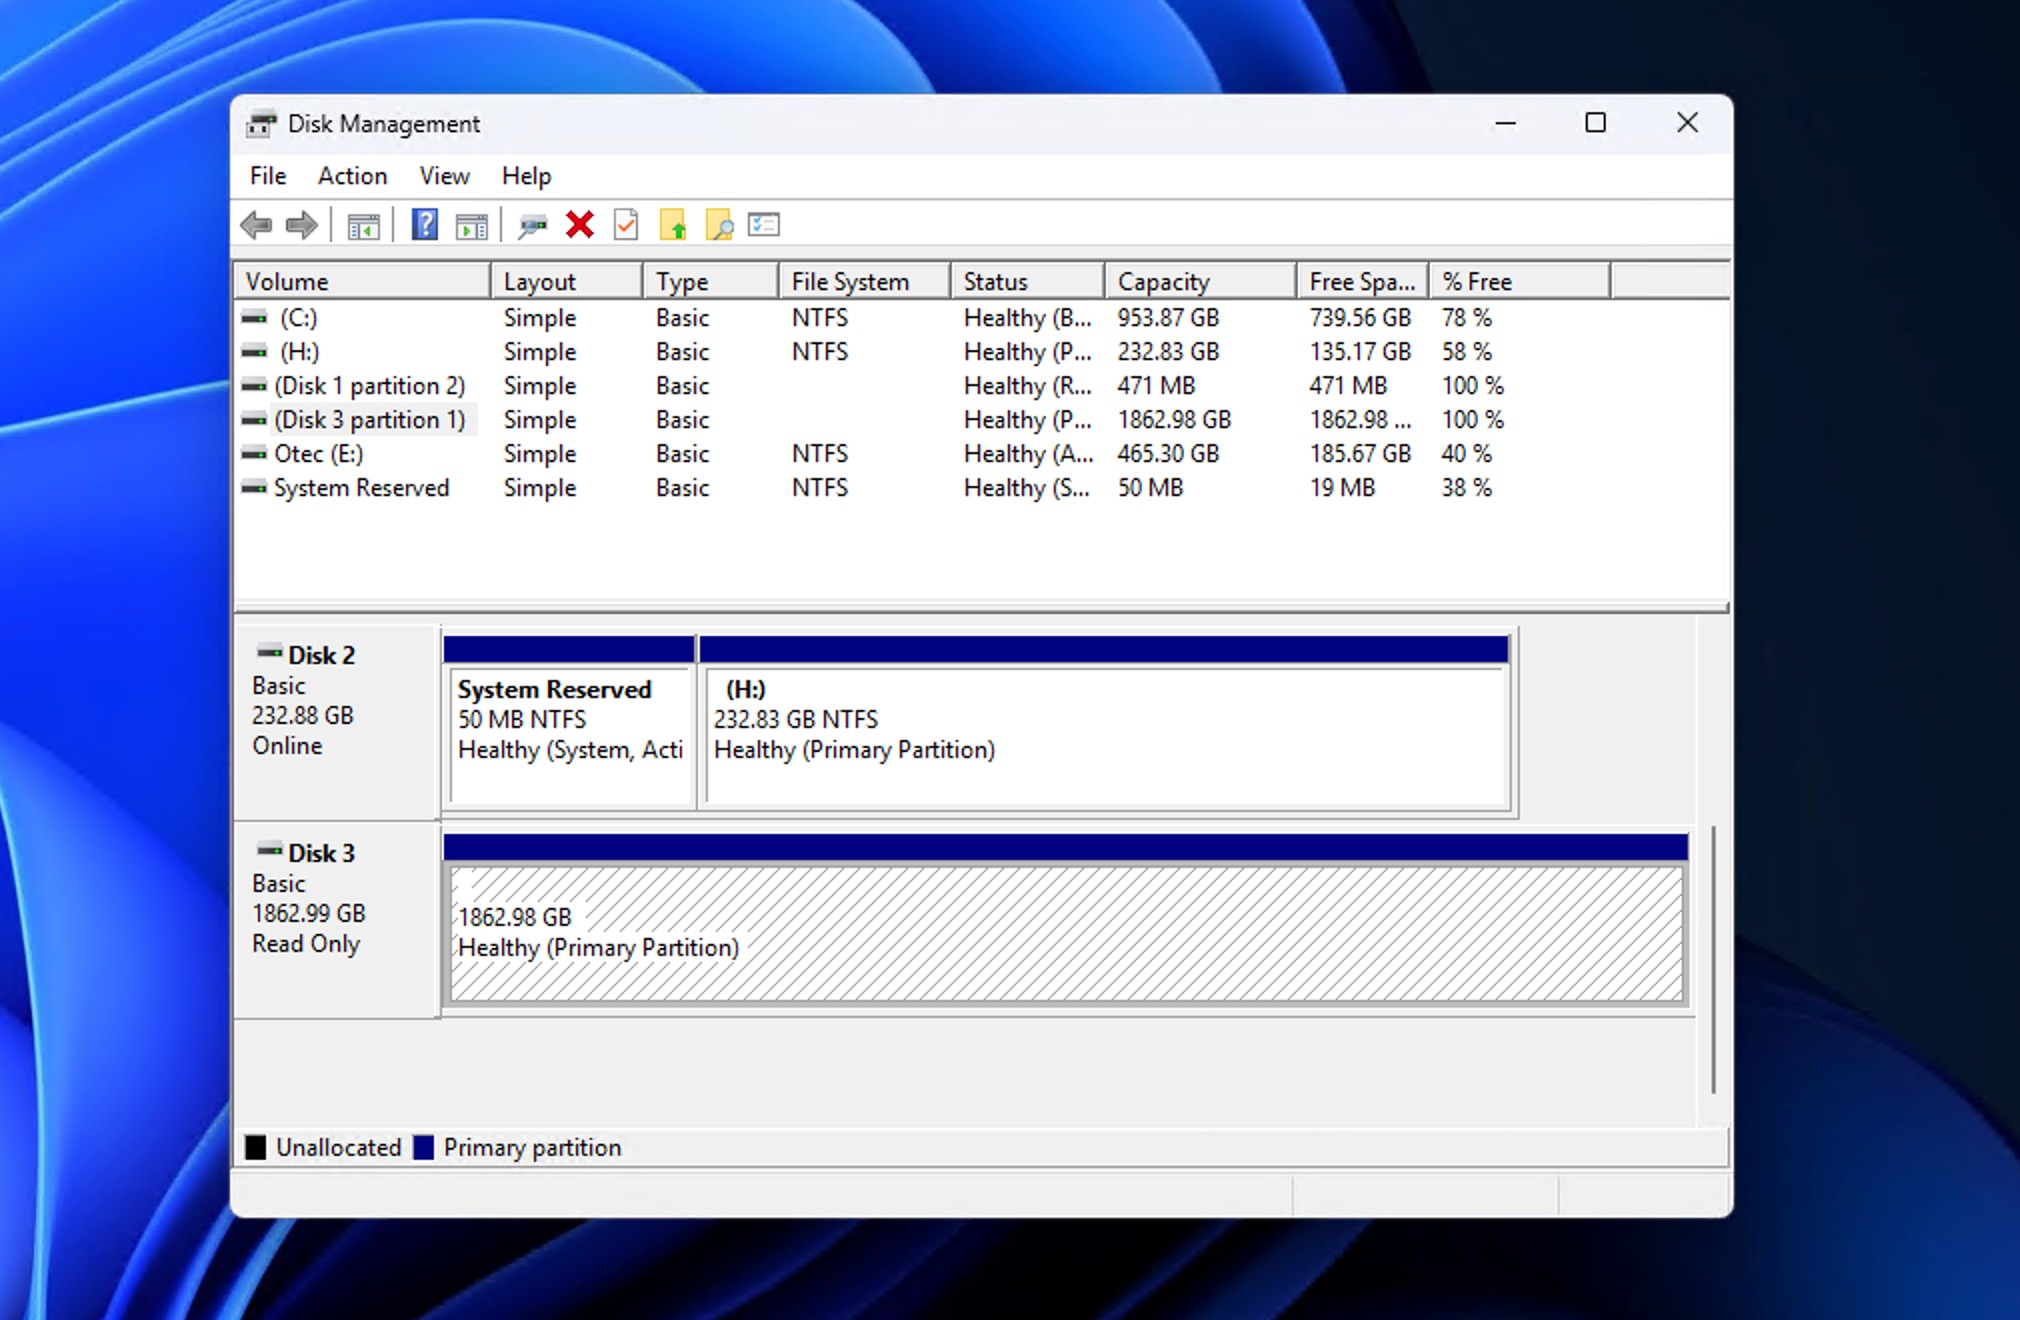Click the Disk 3 disk icon
The image size is (2020, 1320).
(269, 851)
